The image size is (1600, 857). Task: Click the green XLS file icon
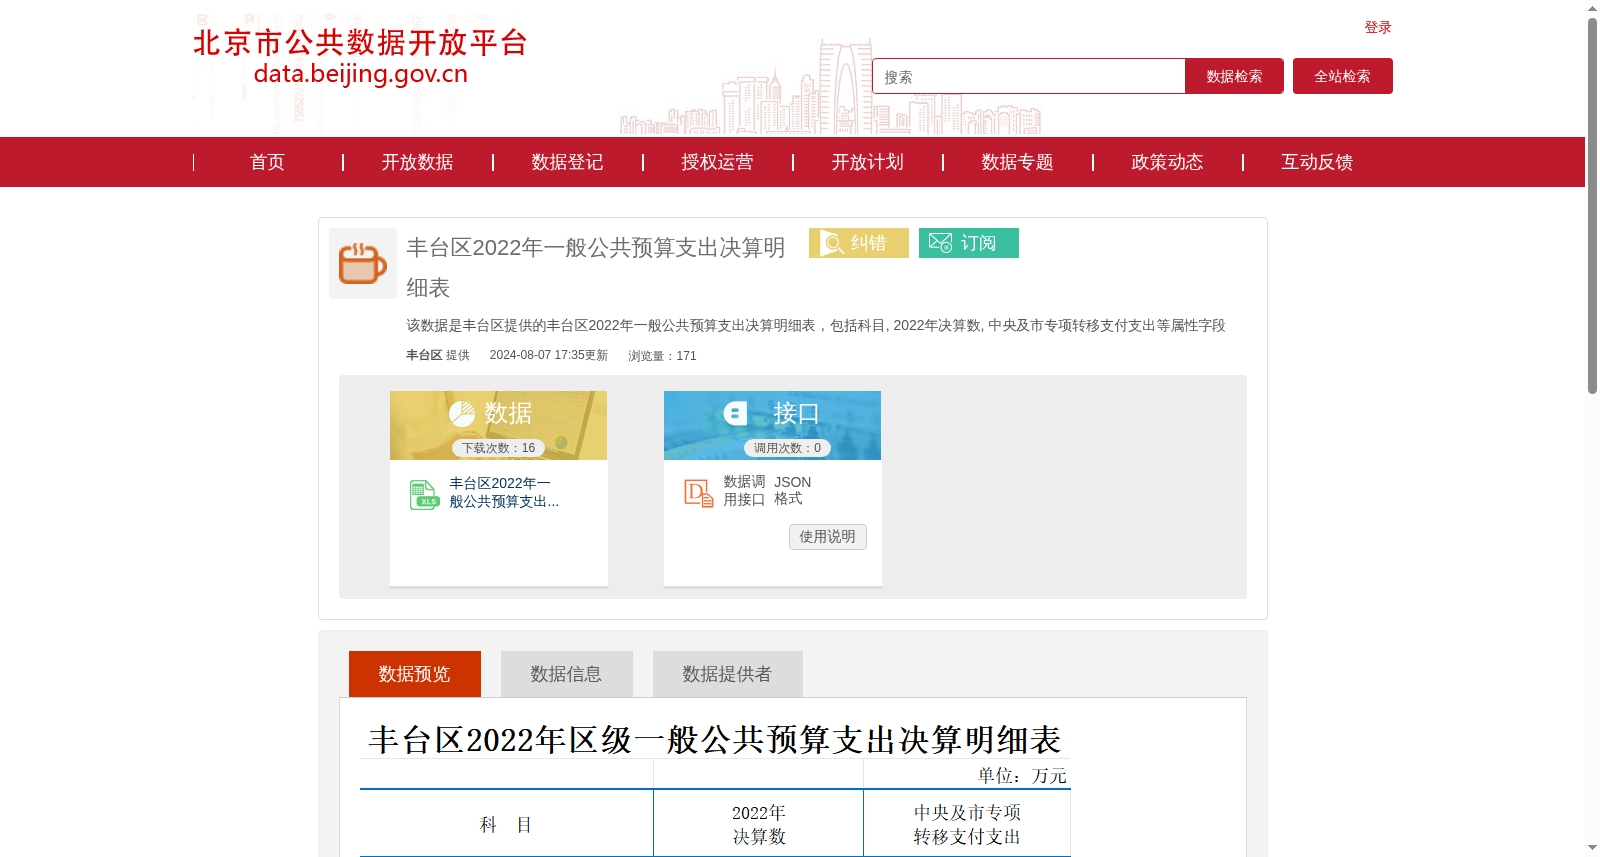point(424,495)
